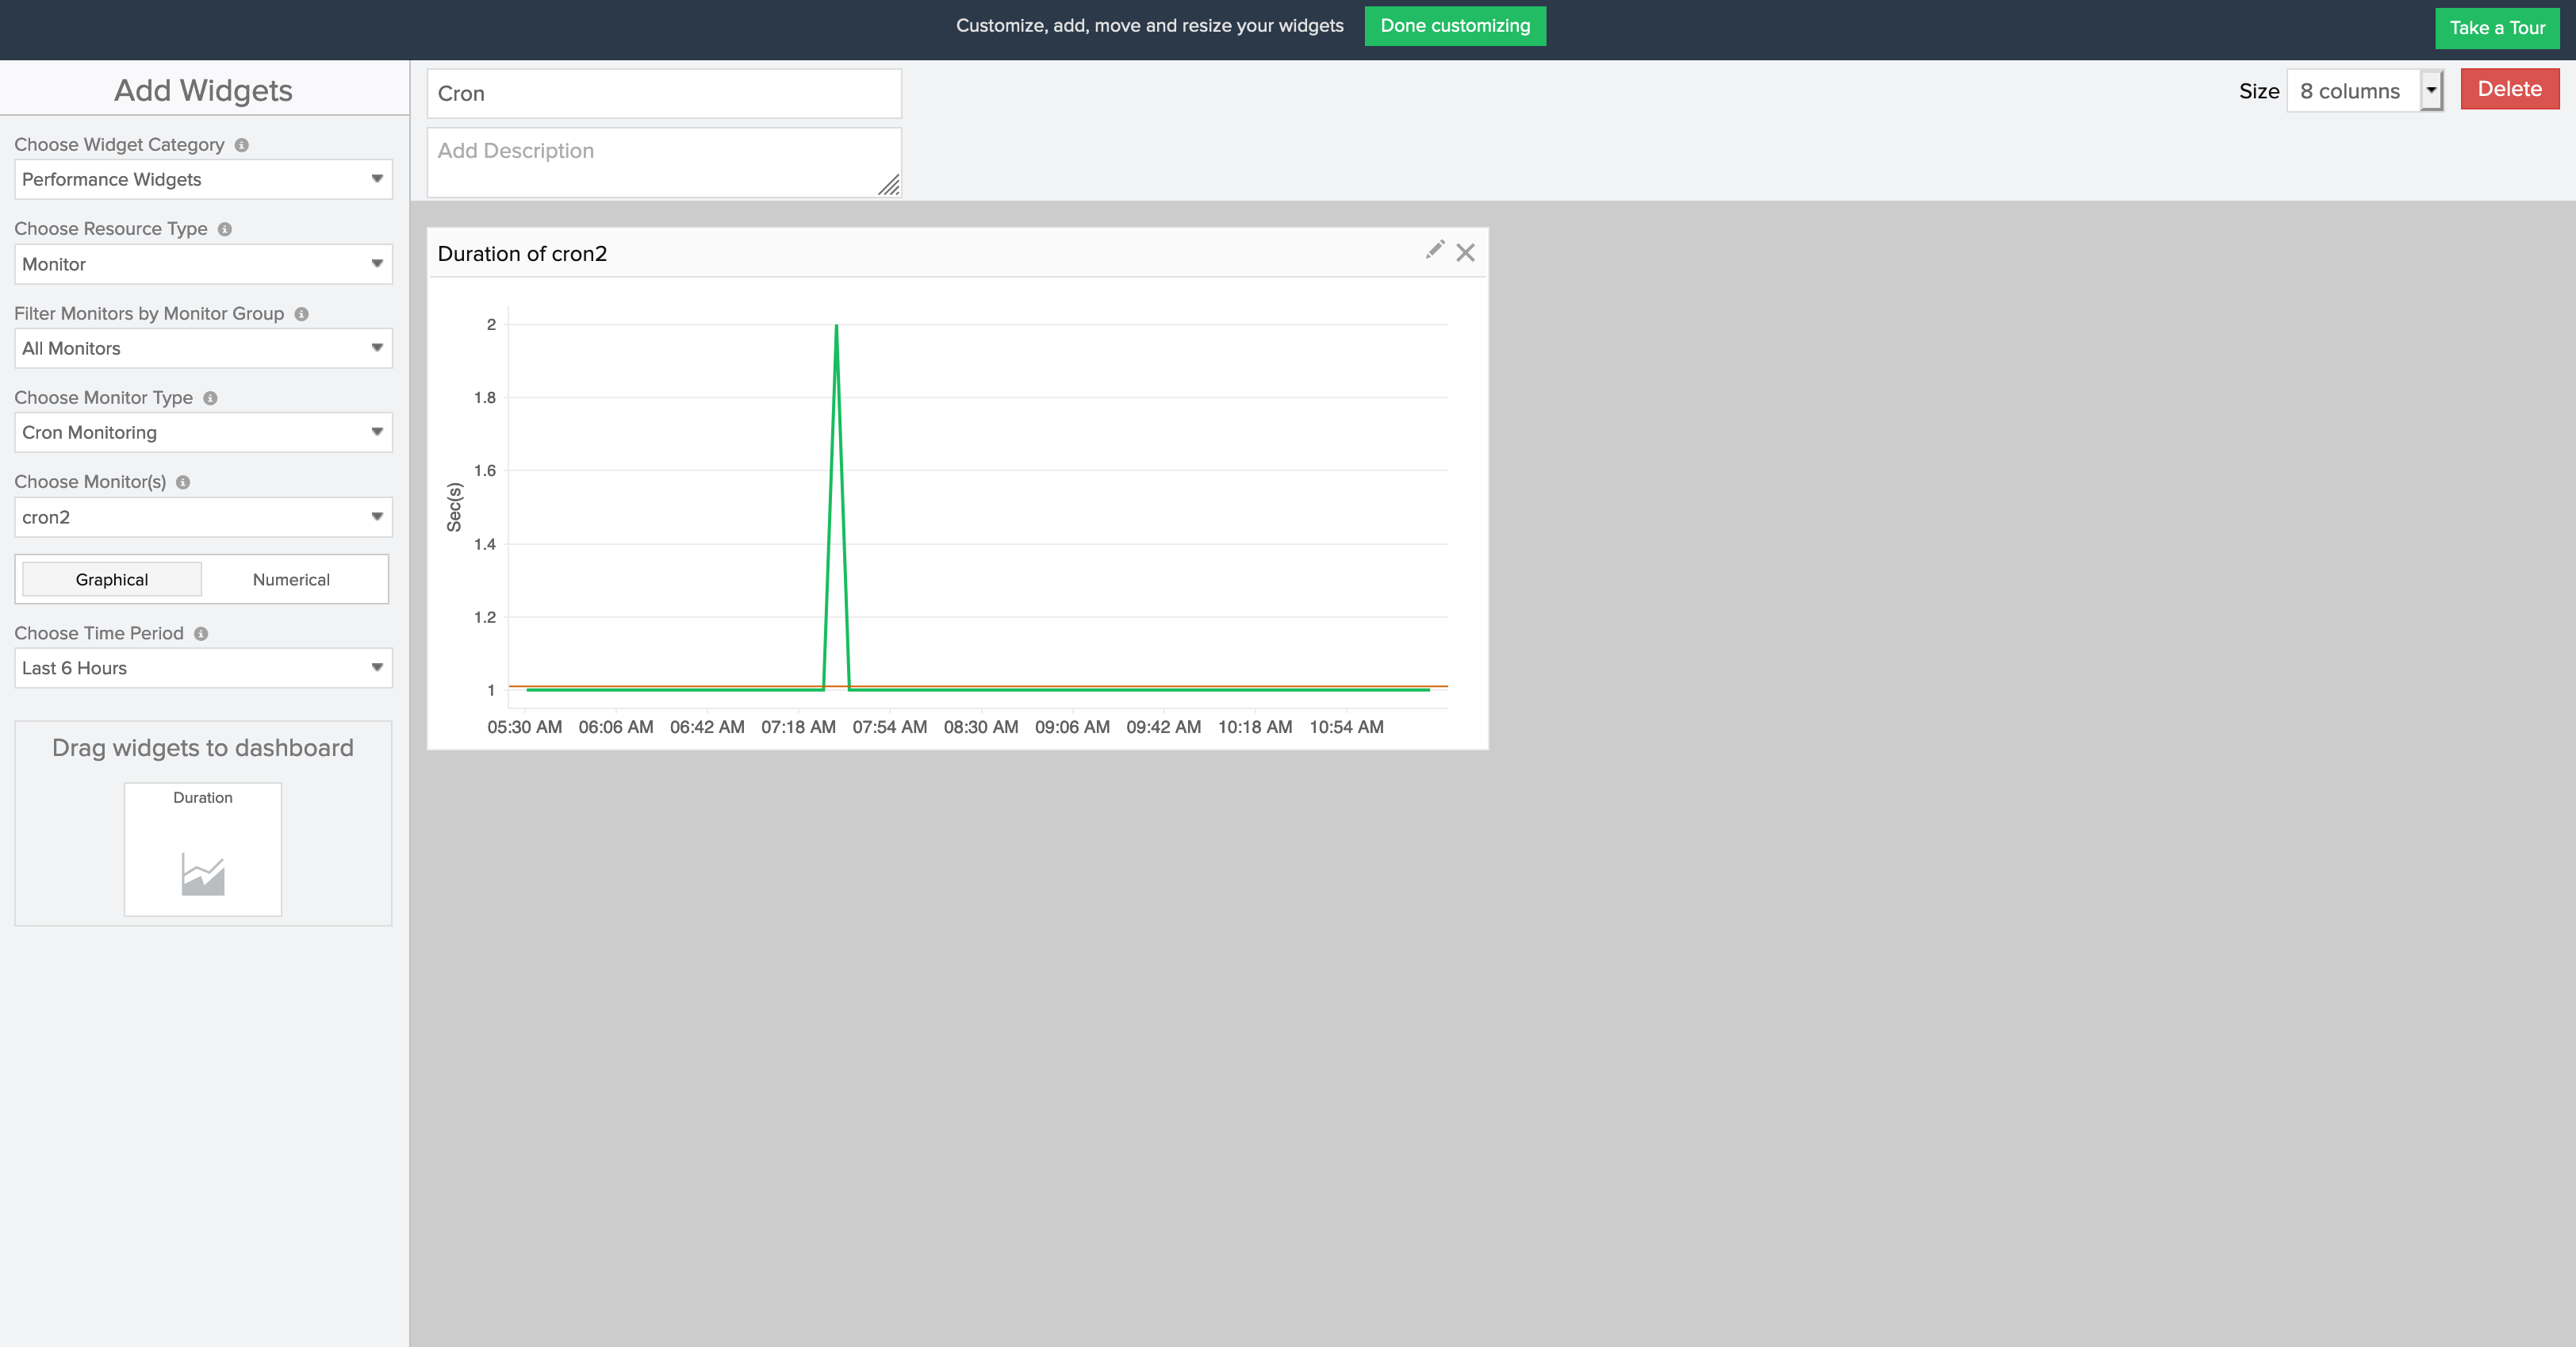Click info icon next to Choose Time Period
Image resolution: width=2576 pixels, height=1347 pixels.
201,634
